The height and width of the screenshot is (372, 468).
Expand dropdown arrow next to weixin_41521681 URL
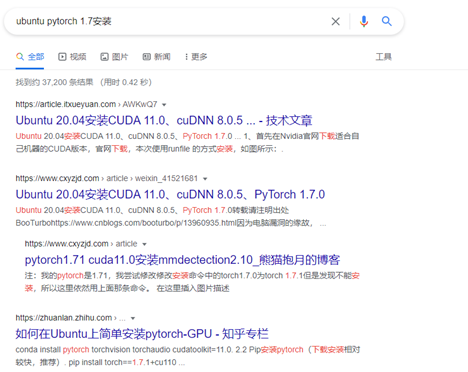[205, 179]
